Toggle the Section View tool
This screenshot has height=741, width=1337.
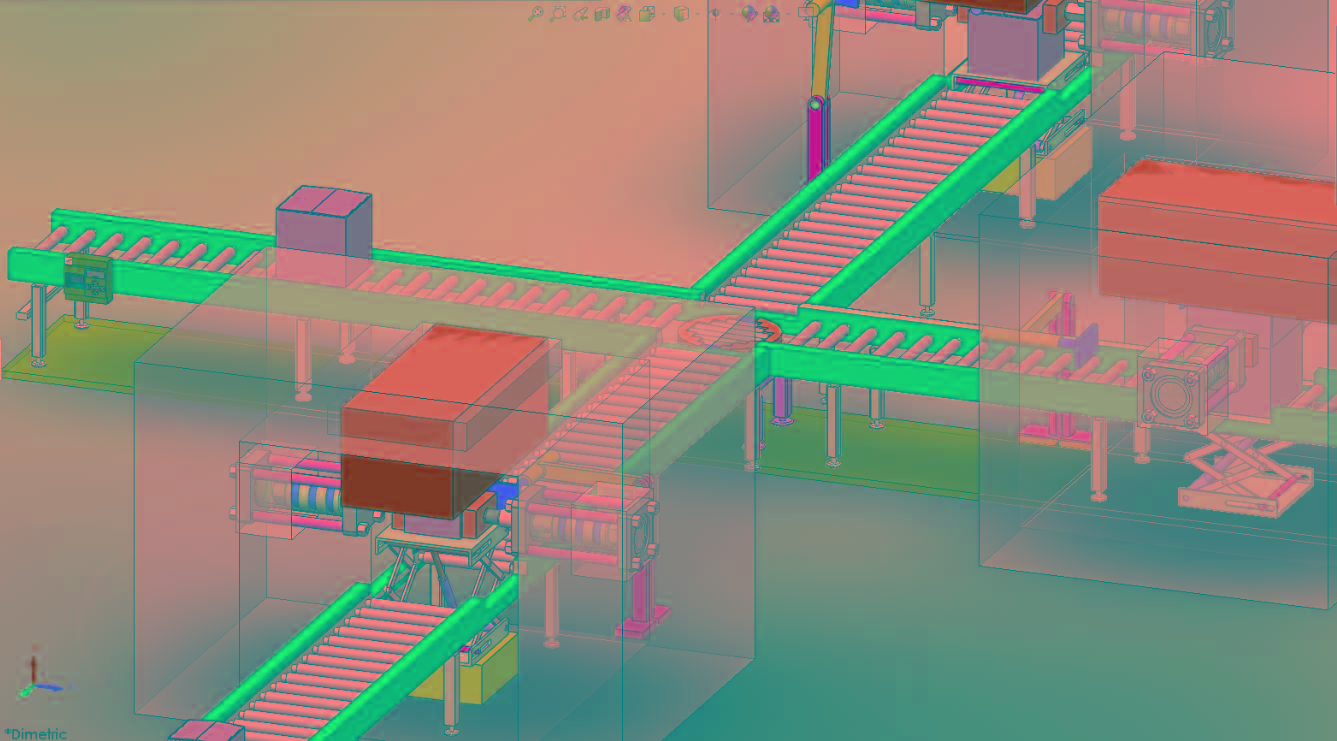click(x=602, y=13)
